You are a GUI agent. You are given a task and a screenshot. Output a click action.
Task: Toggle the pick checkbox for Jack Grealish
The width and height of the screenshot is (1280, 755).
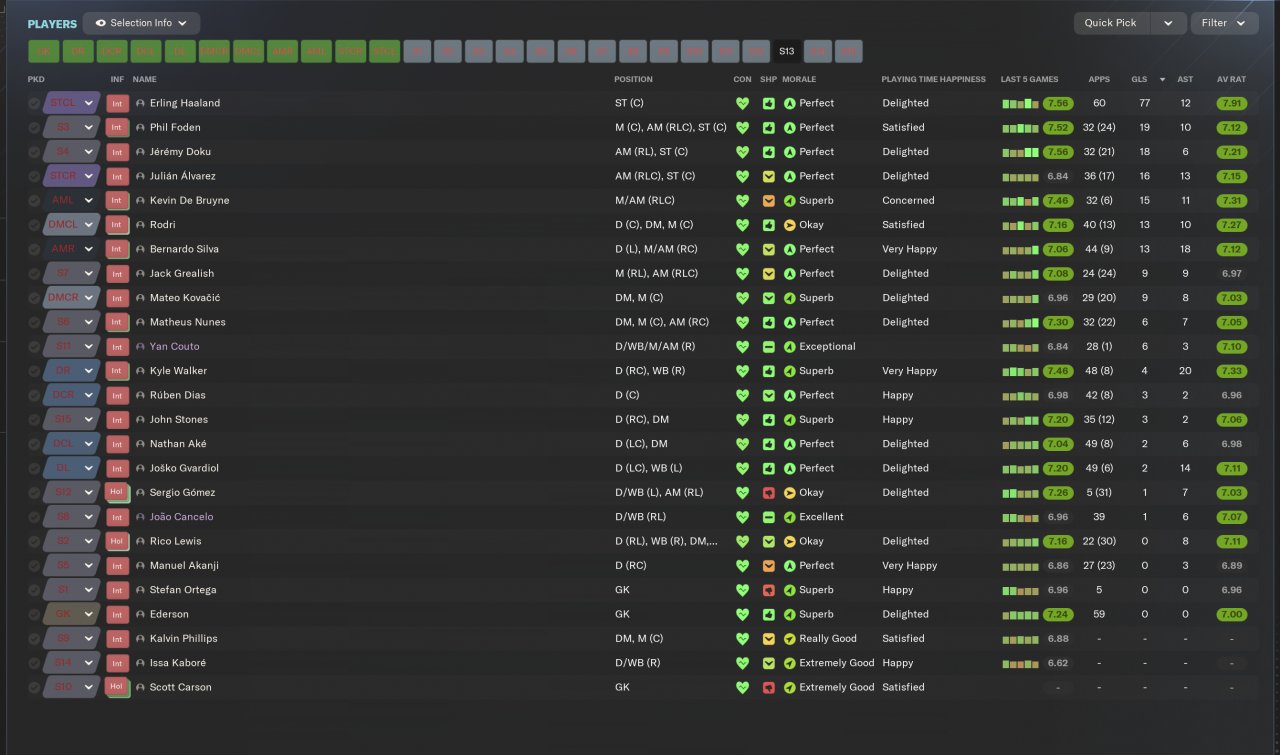[34, 273]
